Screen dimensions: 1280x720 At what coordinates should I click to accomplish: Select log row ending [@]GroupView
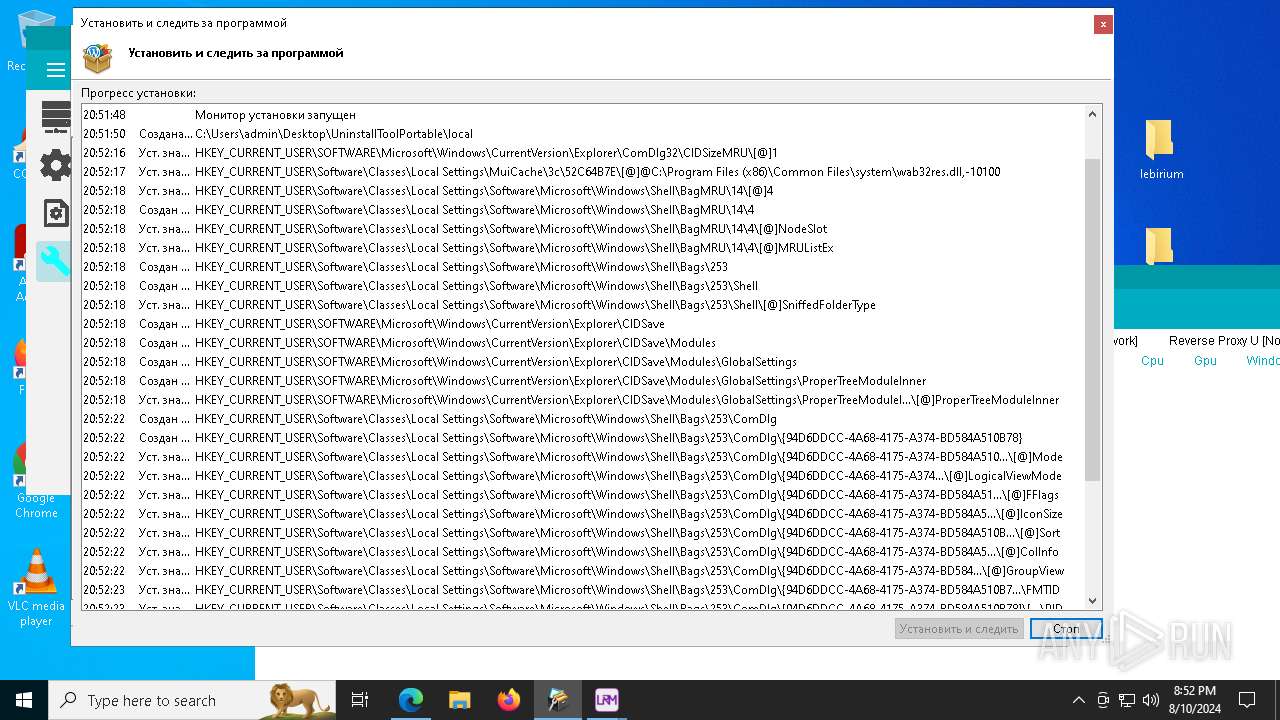[582, 571]
